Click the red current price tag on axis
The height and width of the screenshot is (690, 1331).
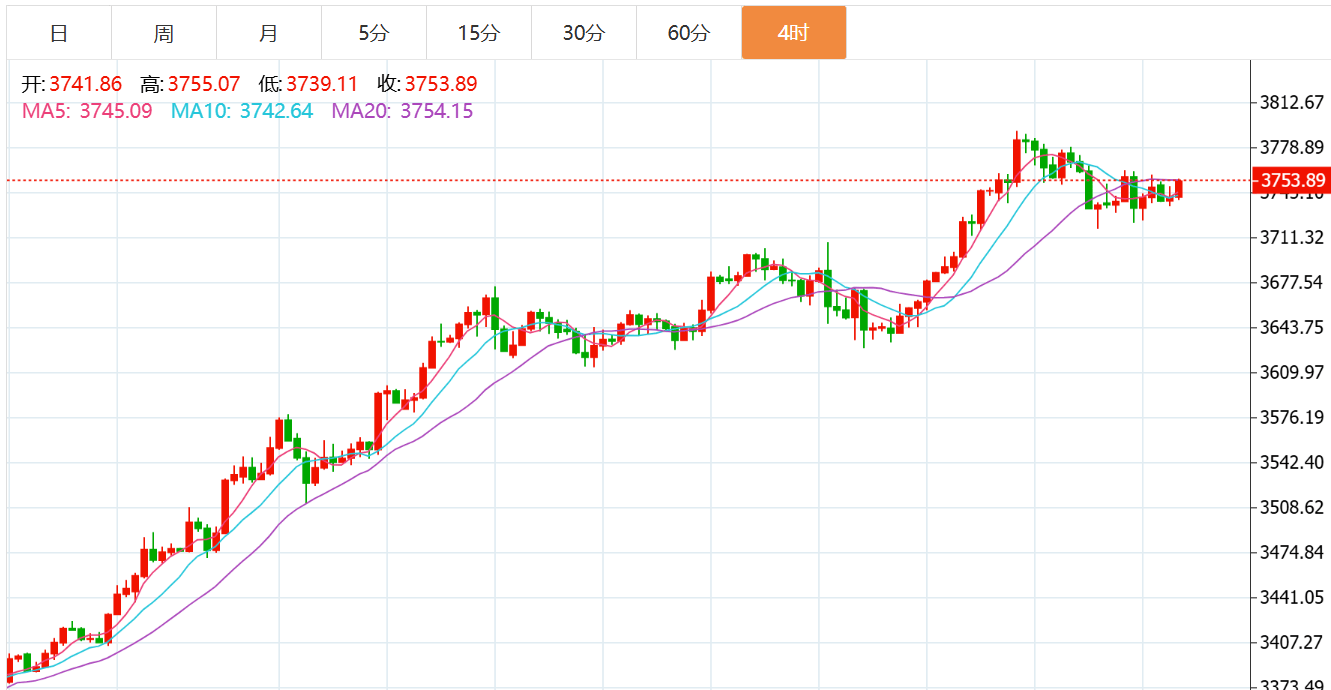1292,181
